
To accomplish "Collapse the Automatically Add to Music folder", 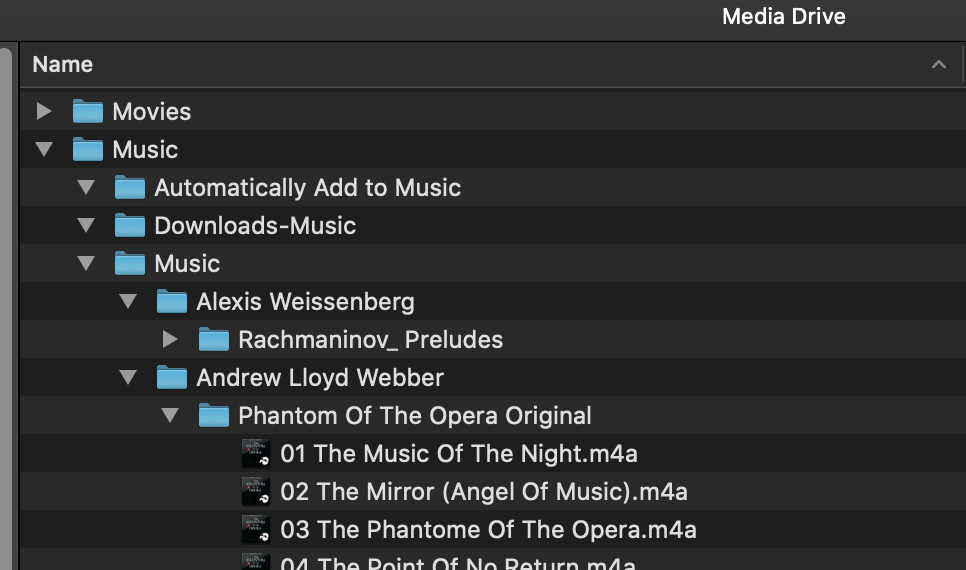I will coord(86,187).
